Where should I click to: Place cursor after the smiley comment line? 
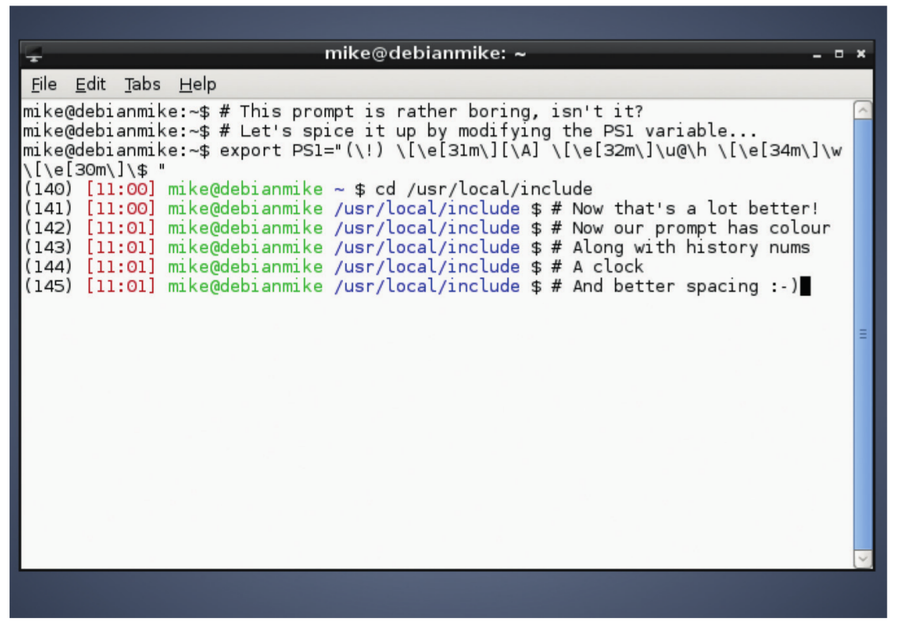[806, 286]
